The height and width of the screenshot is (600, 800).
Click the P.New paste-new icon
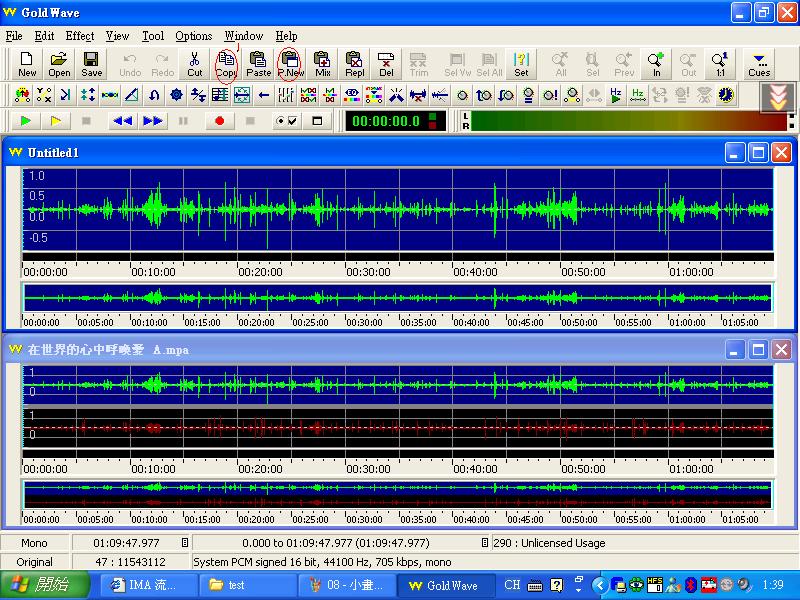click(x=290, y=64)
